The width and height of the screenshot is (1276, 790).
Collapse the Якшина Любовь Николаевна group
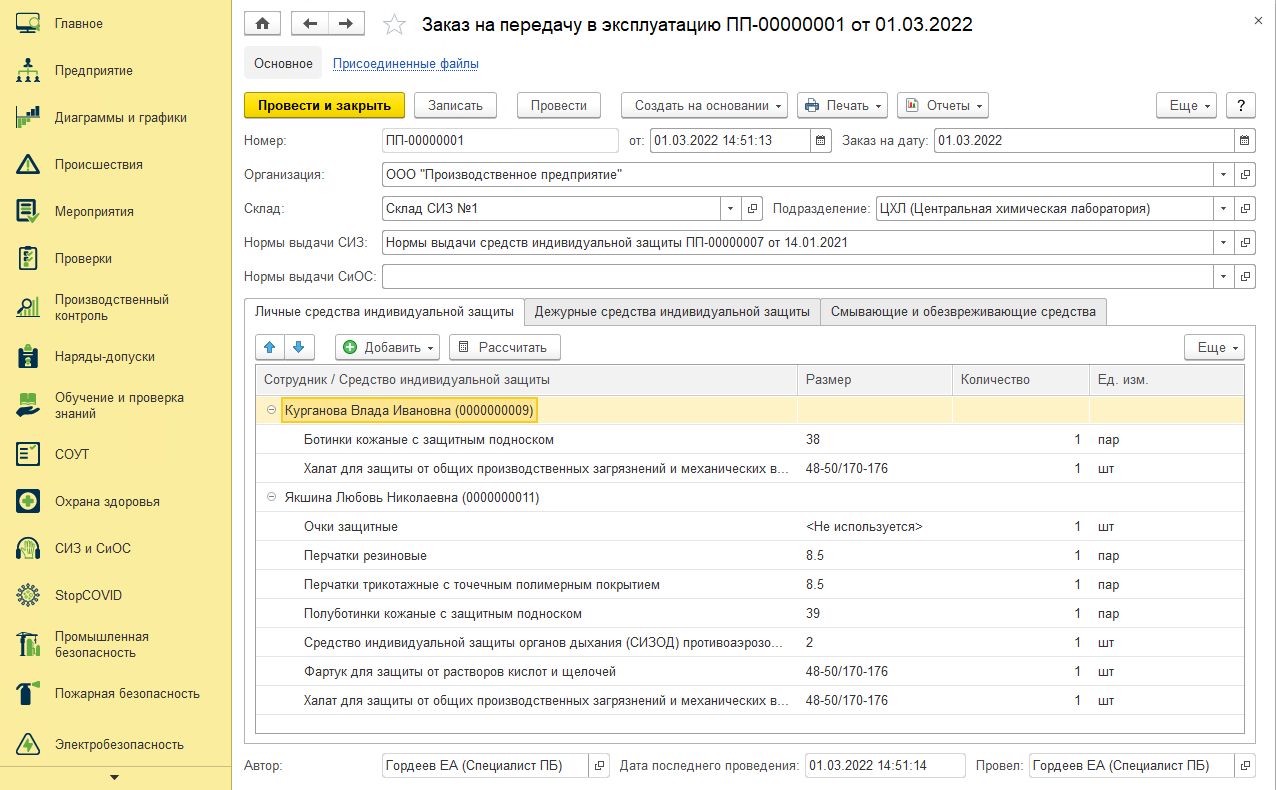271,497
